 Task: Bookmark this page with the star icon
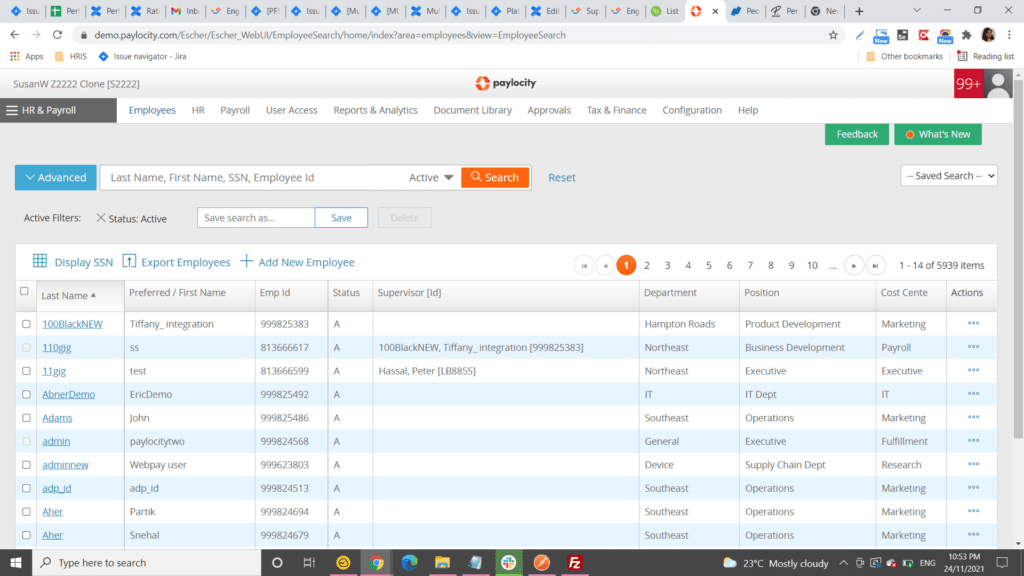pyautogui.click(x=833, y=35)
